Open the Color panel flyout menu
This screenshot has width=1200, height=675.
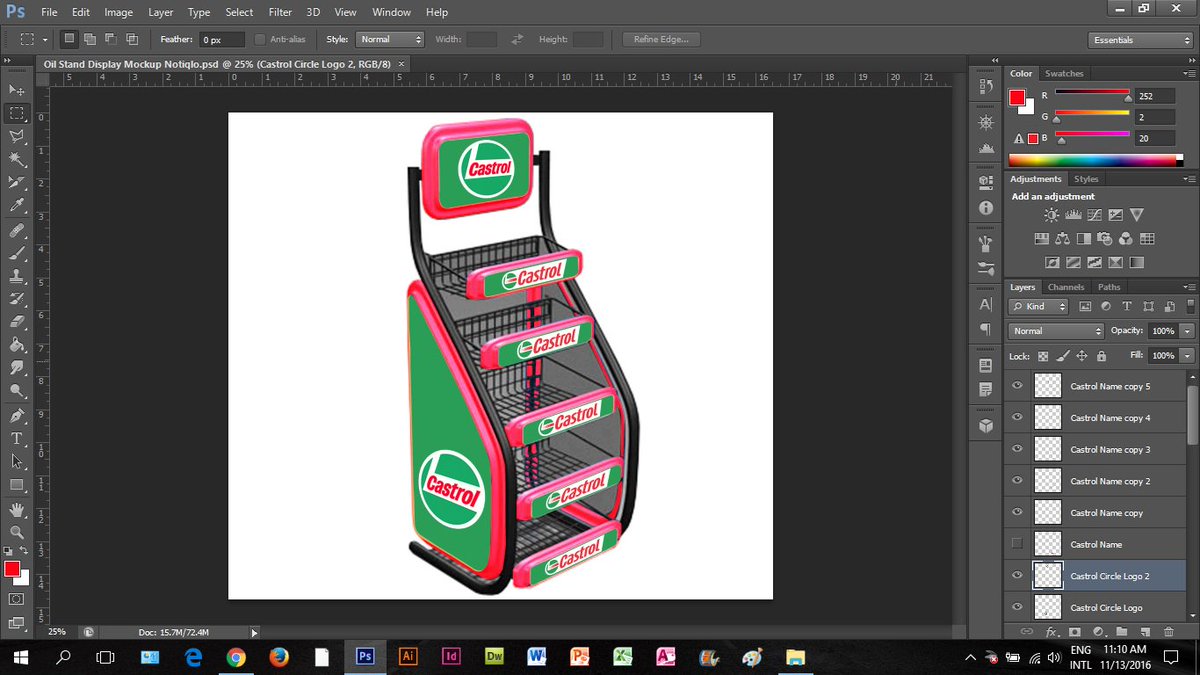[x=1189, y=74]
